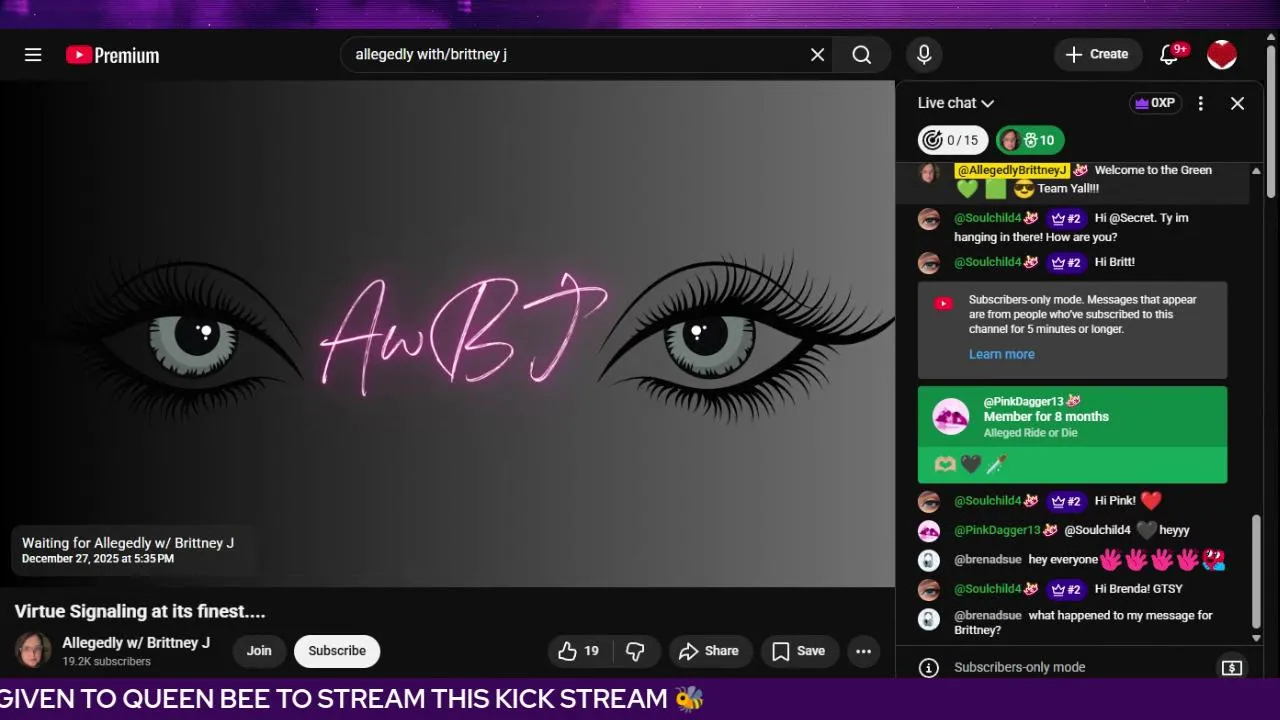Open account avatar menu
Image resolution: width=1280 pixels, height=720 pixels.
(1222, 55)
